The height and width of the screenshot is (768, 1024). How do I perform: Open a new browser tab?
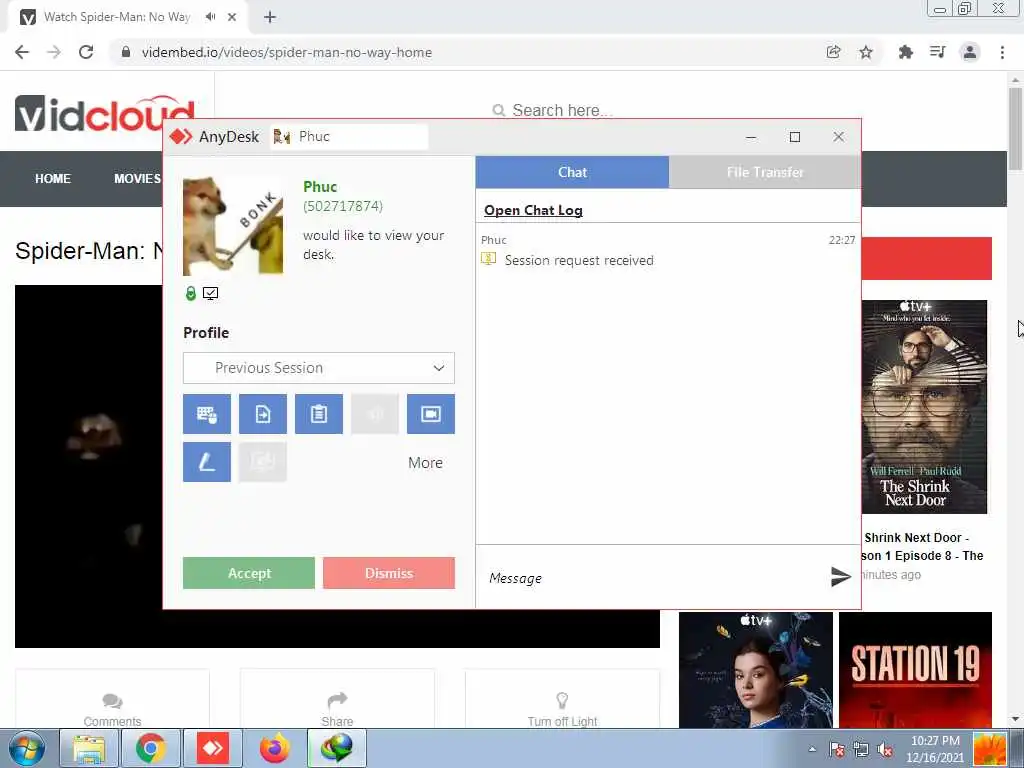tap(270, 17)
